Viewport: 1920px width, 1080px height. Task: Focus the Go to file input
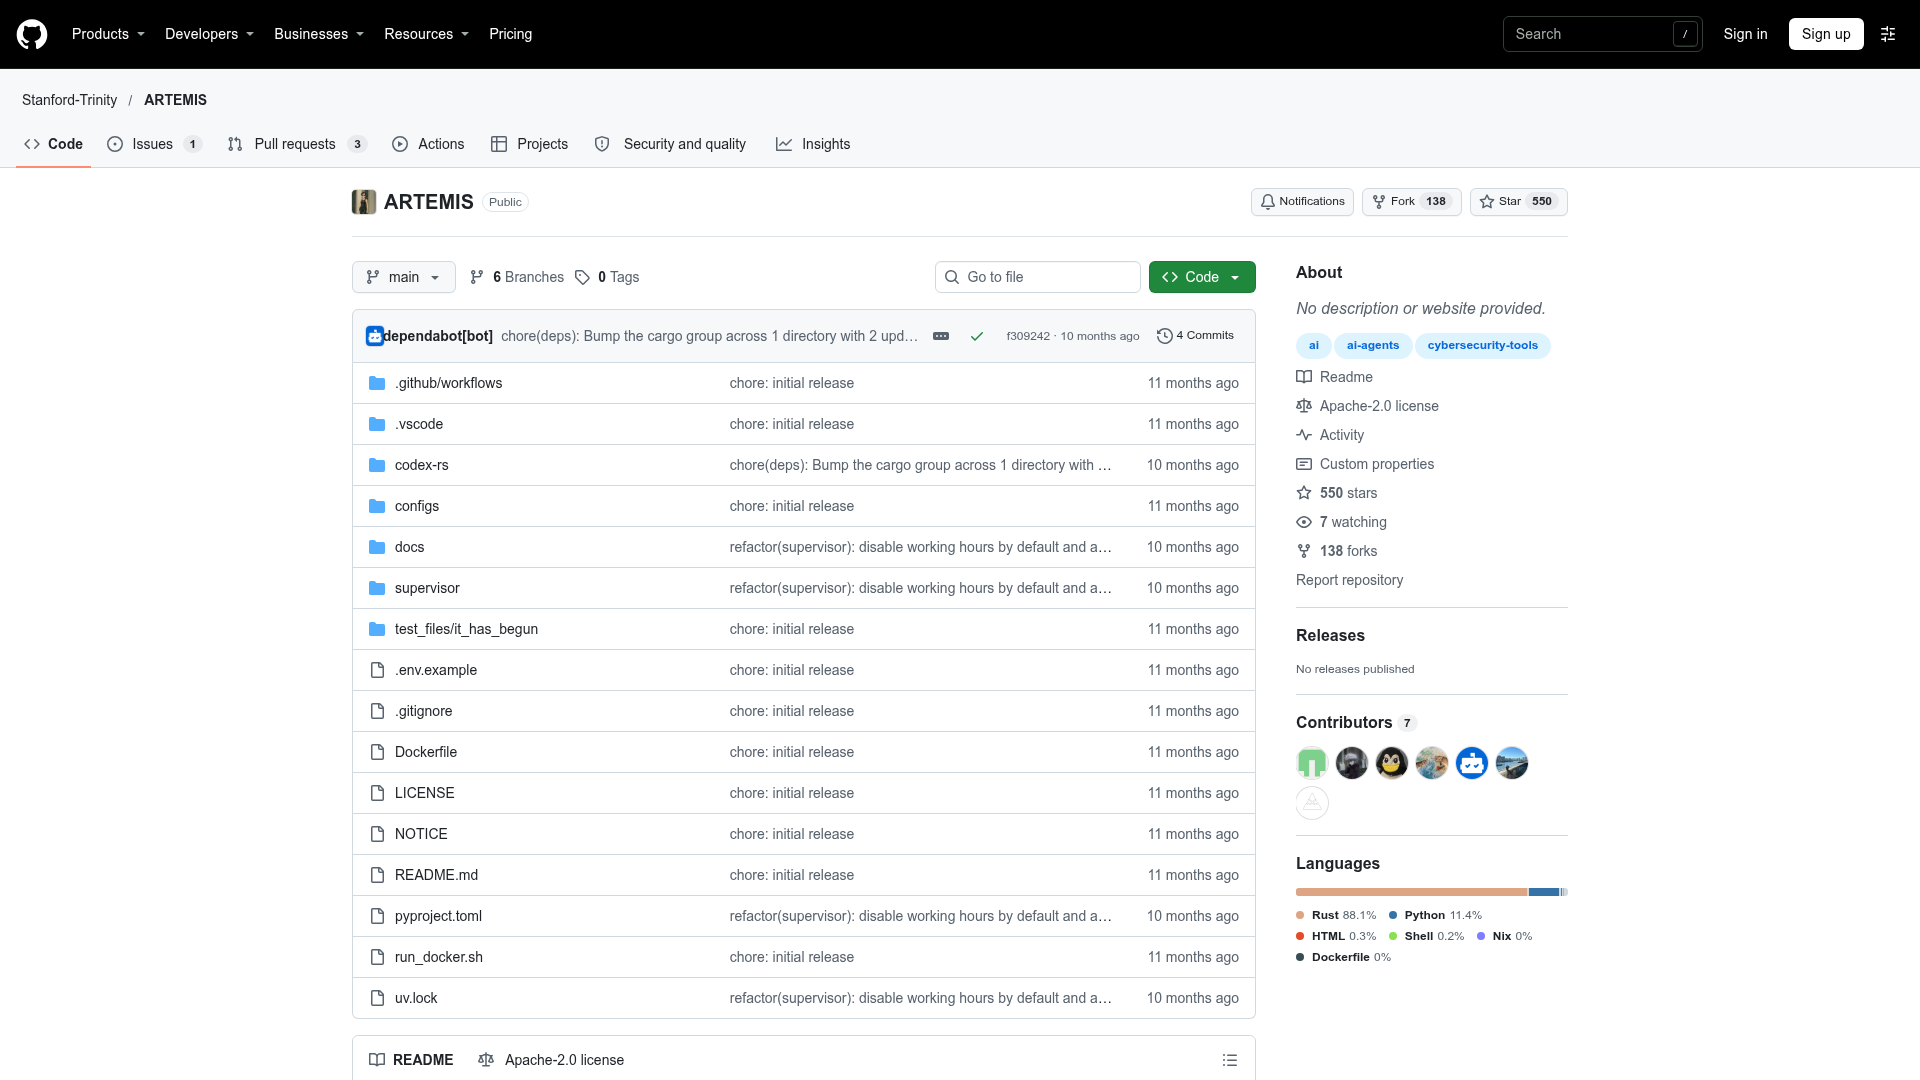tap(1038, 277)
